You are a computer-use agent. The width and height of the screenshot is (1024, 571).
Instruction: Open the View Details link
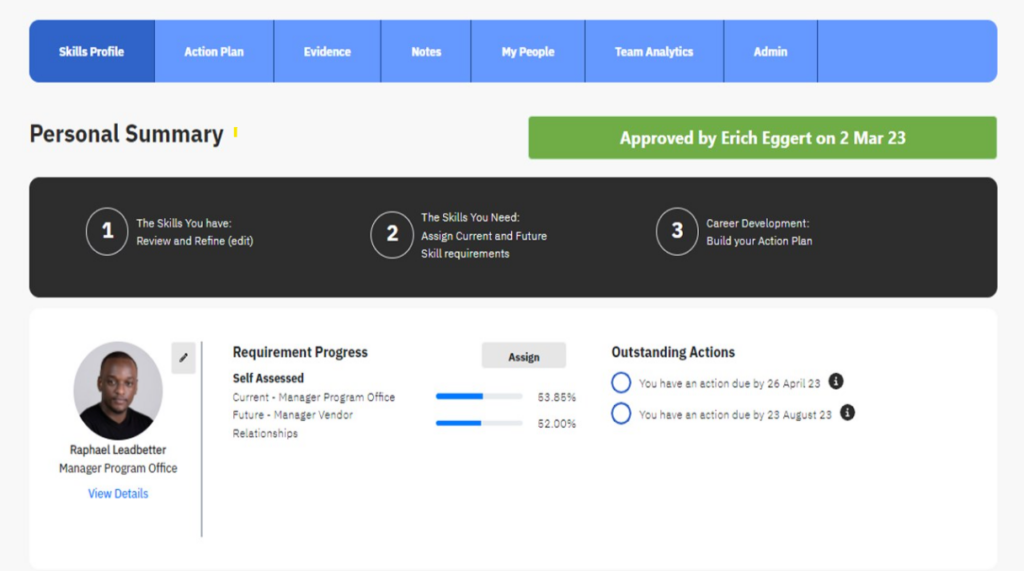(118, 494)
